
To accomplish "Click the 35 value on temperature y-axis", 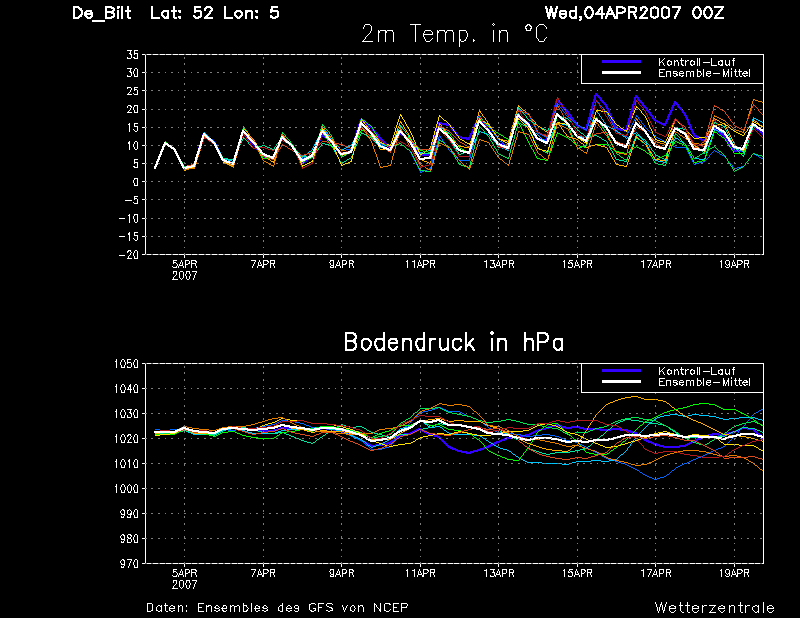I will point(132,55).
